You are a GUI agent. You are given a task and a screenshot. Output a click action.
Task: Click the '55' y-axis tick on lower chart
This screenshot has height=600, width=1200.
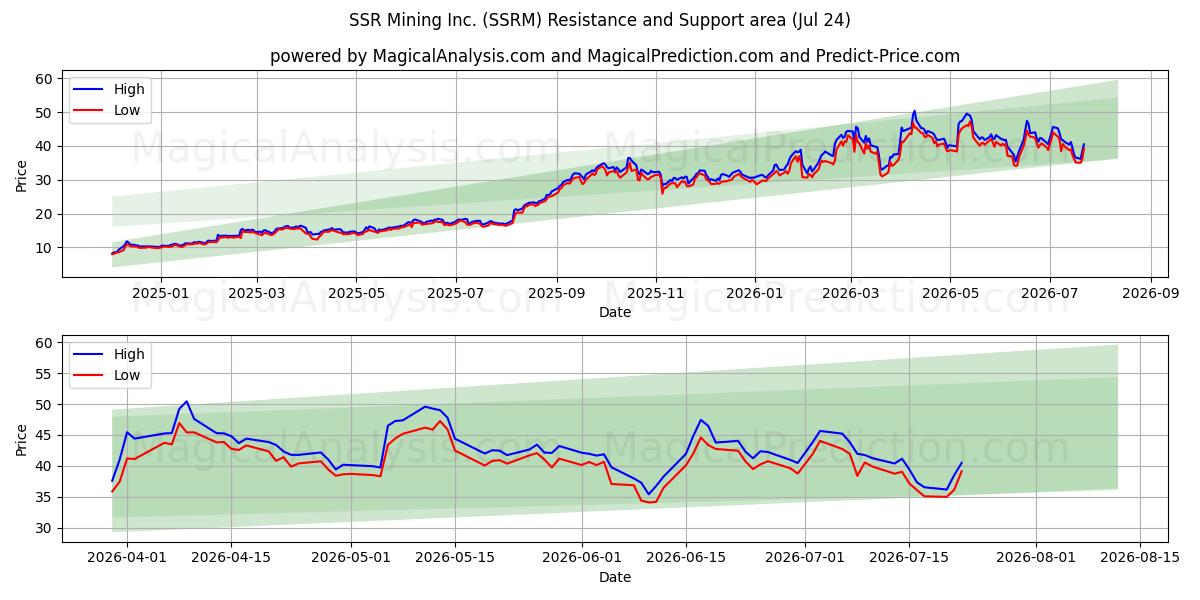43,374
